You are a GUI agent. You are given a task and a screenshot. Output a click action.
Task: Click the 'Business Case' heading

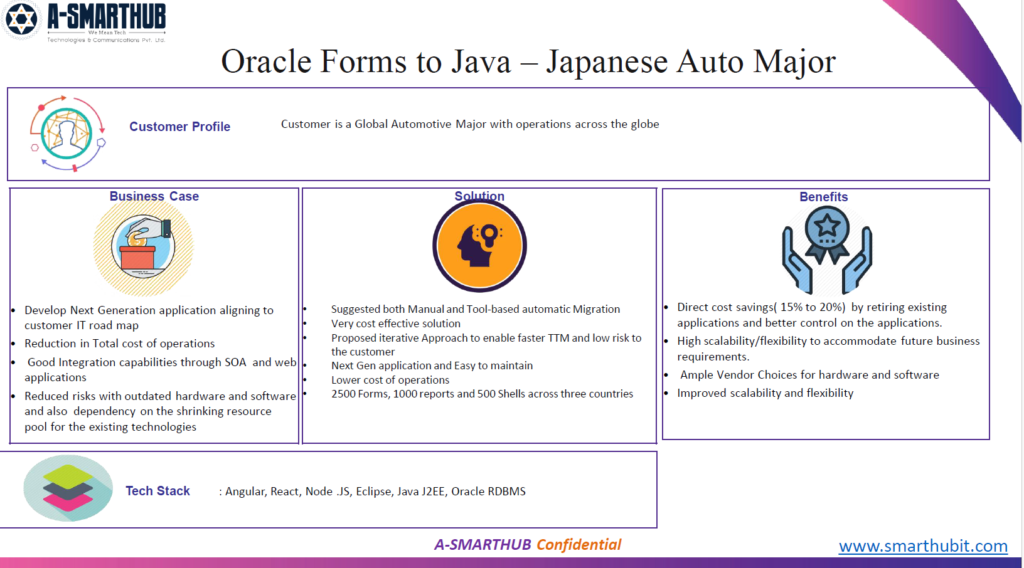click(154, 196)
